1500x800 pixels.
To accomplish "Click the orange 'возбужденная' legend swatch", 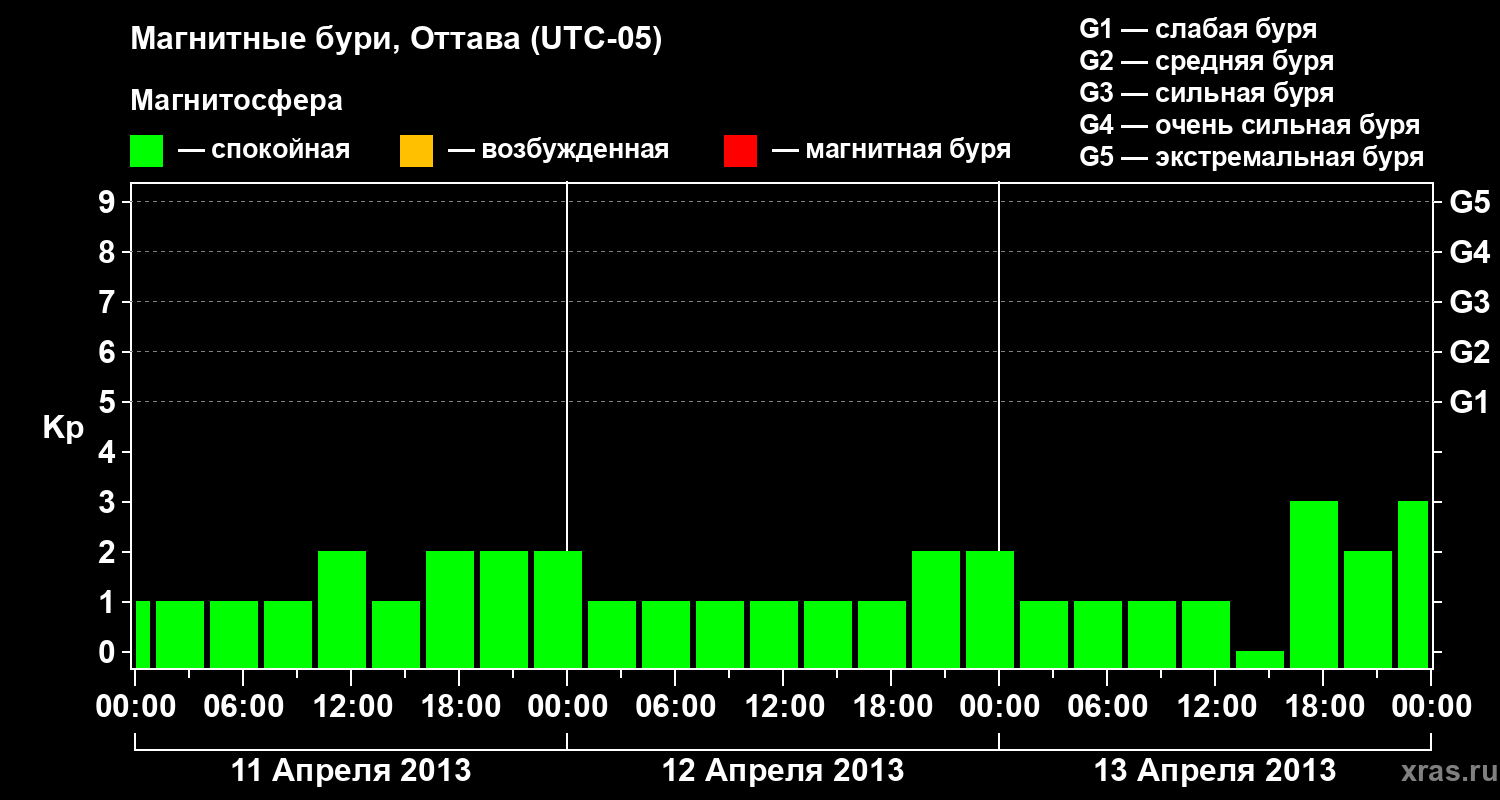I will (416, 151).
